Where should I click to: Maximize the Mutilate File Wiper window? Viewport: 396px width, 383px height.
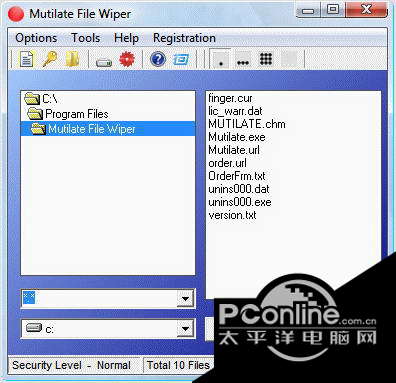333,10
